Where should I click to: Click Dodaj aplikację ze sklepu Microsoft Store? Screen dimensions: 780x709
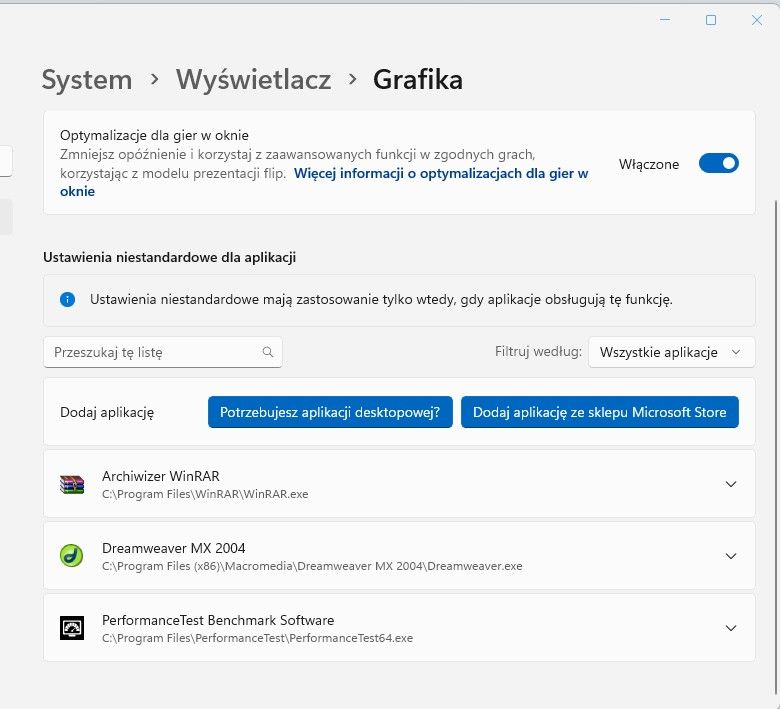point(600,412)
